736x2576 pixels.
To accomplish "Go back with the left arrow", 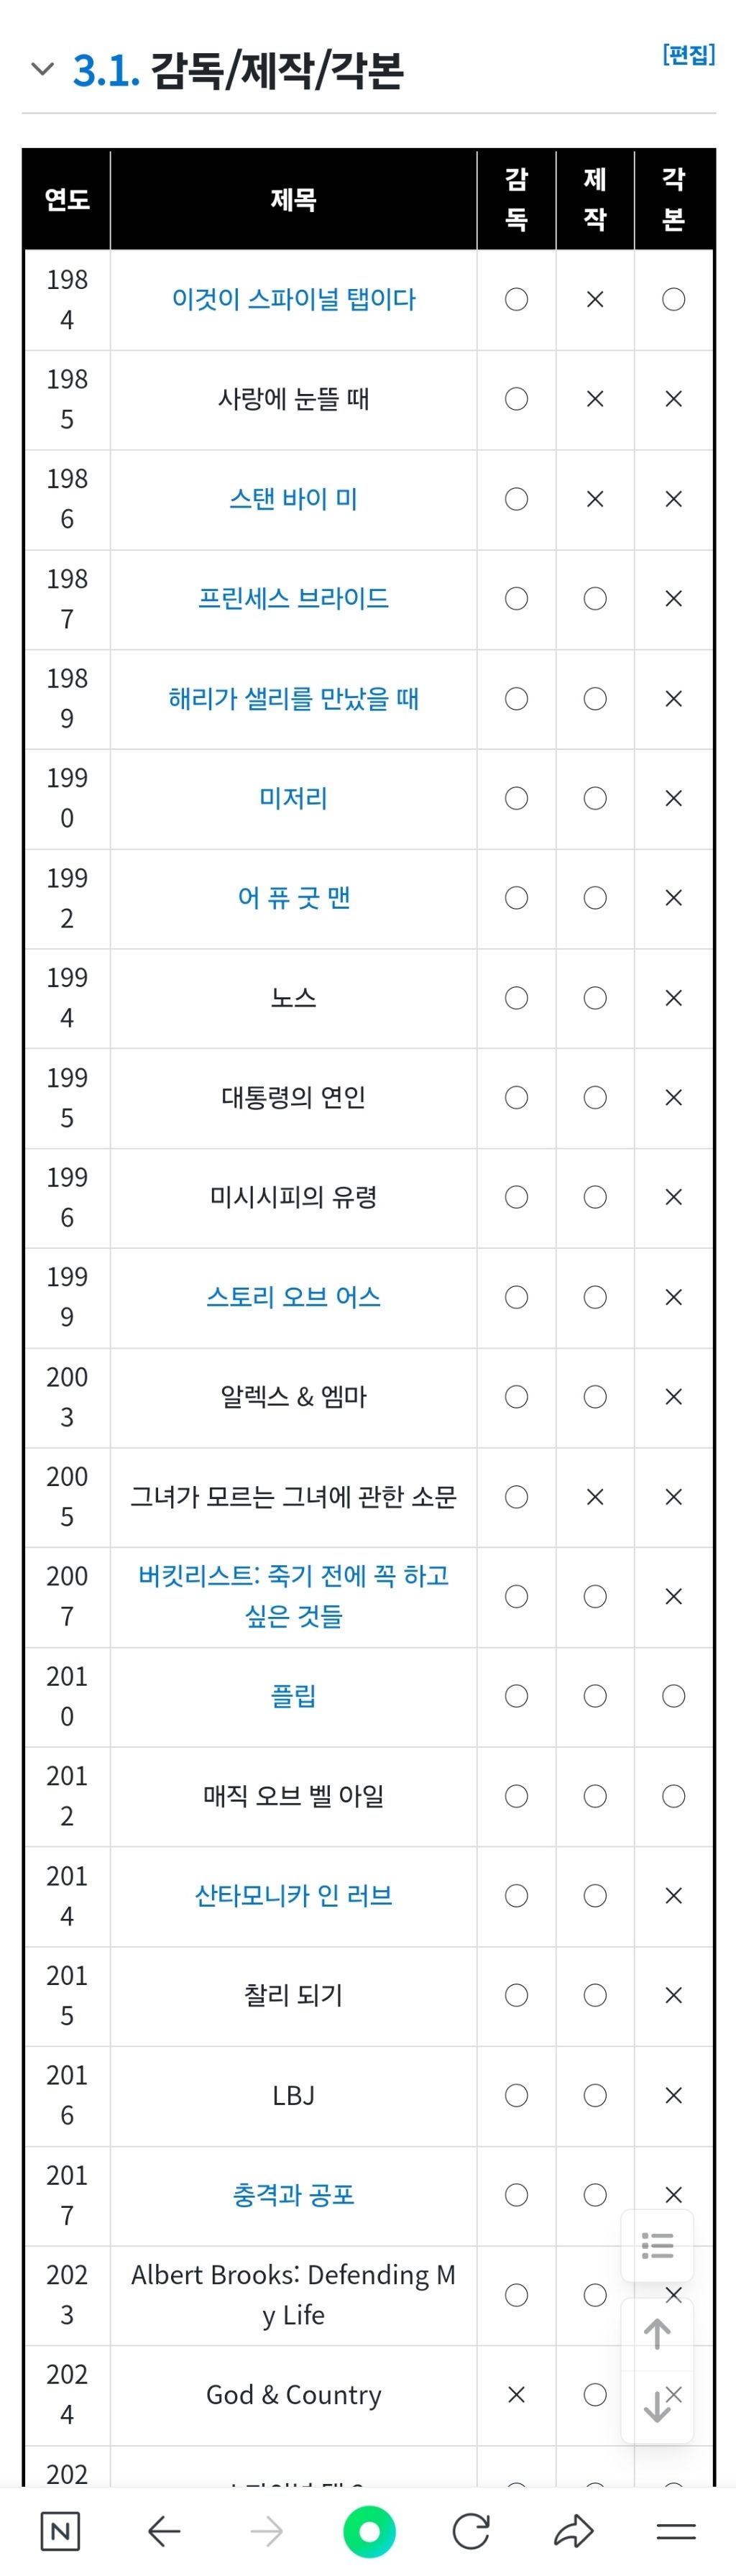I will click(x=164, y=2531).
